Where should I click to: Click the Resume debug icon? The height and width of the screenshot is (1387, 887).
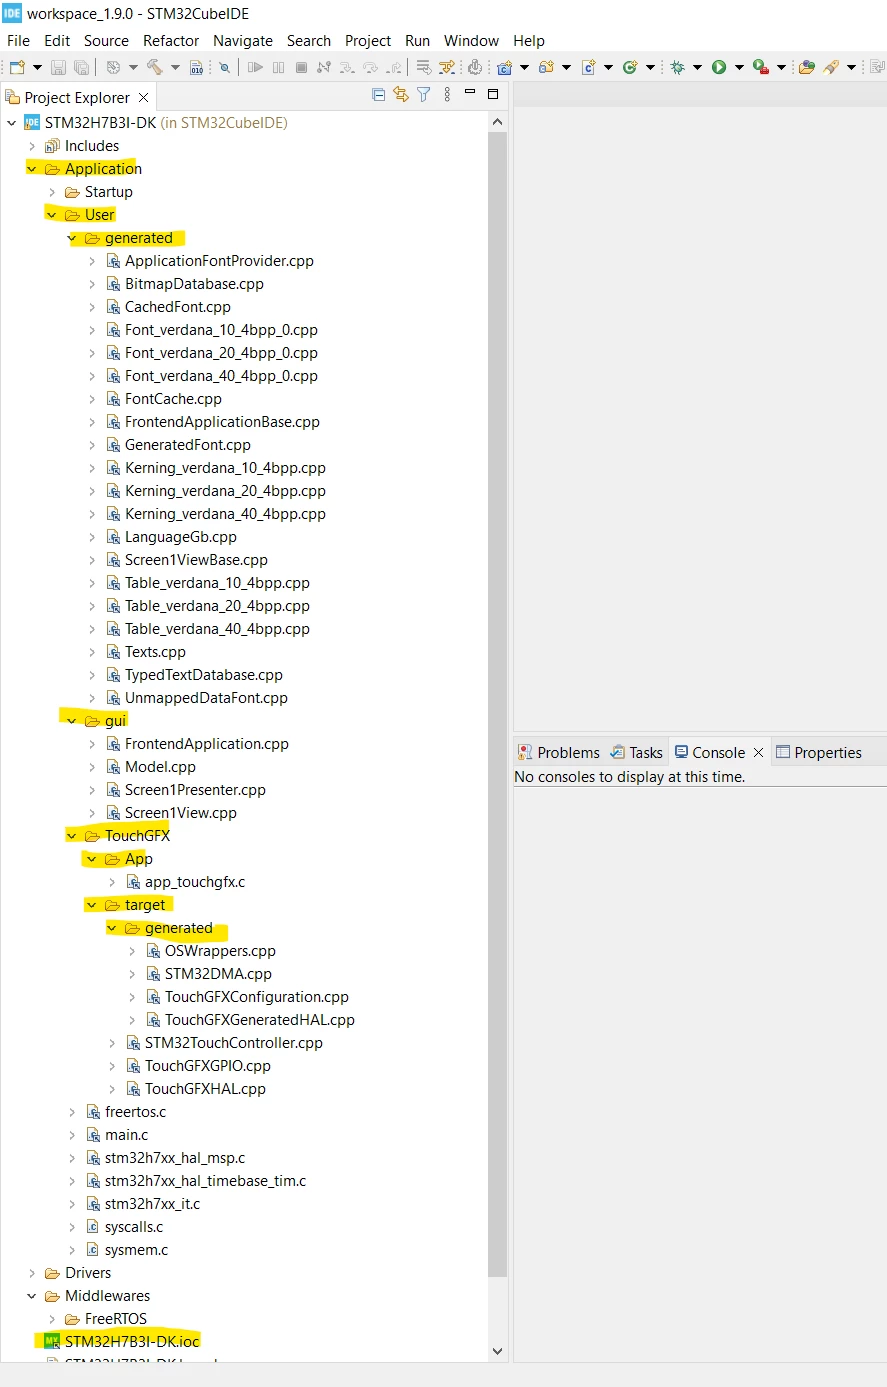(x=256, y=67)
